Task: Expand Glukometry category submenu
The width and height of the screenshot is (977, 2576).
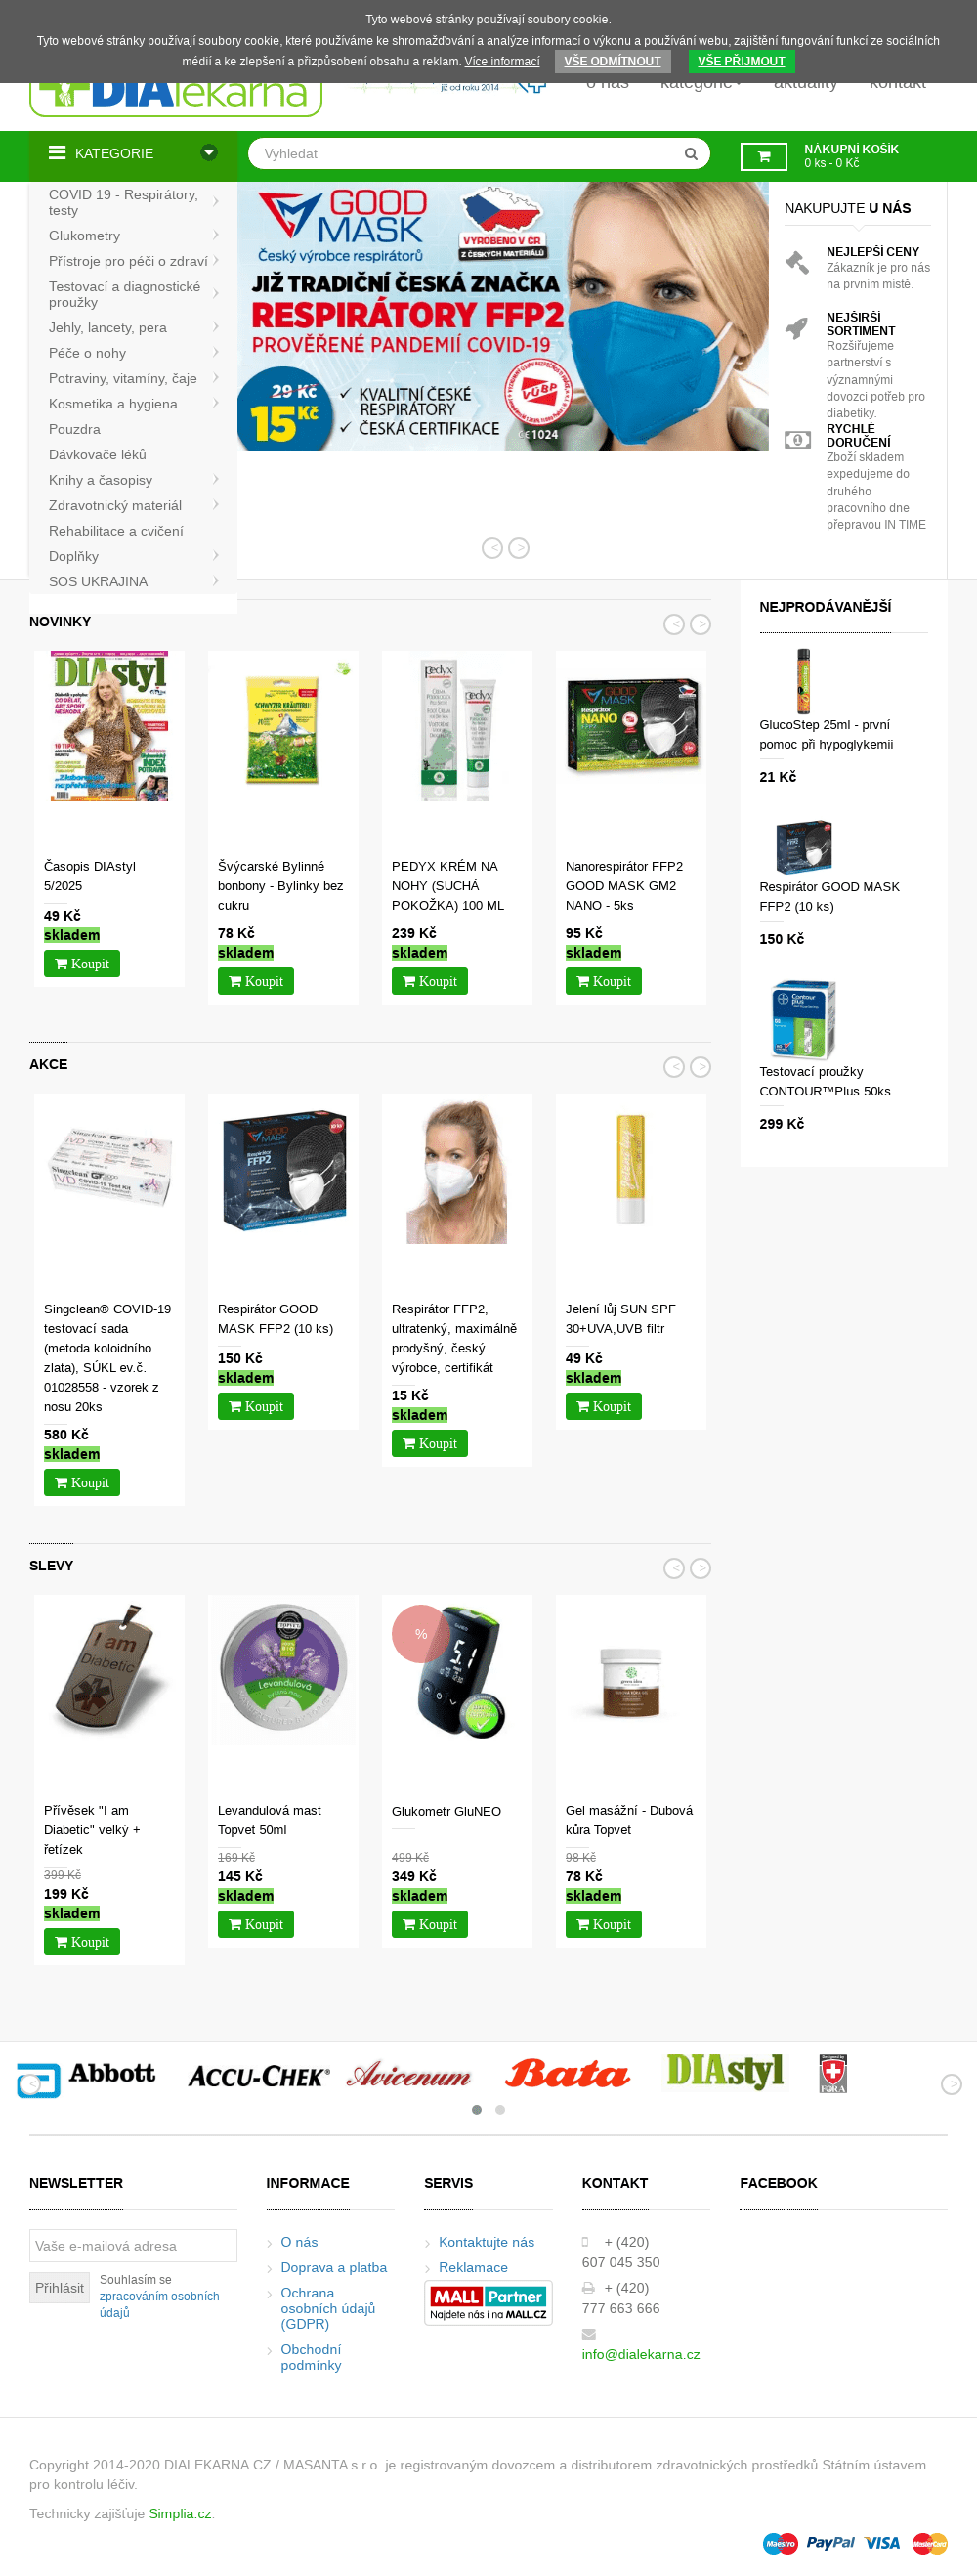Action: click(x=215, y=235)
